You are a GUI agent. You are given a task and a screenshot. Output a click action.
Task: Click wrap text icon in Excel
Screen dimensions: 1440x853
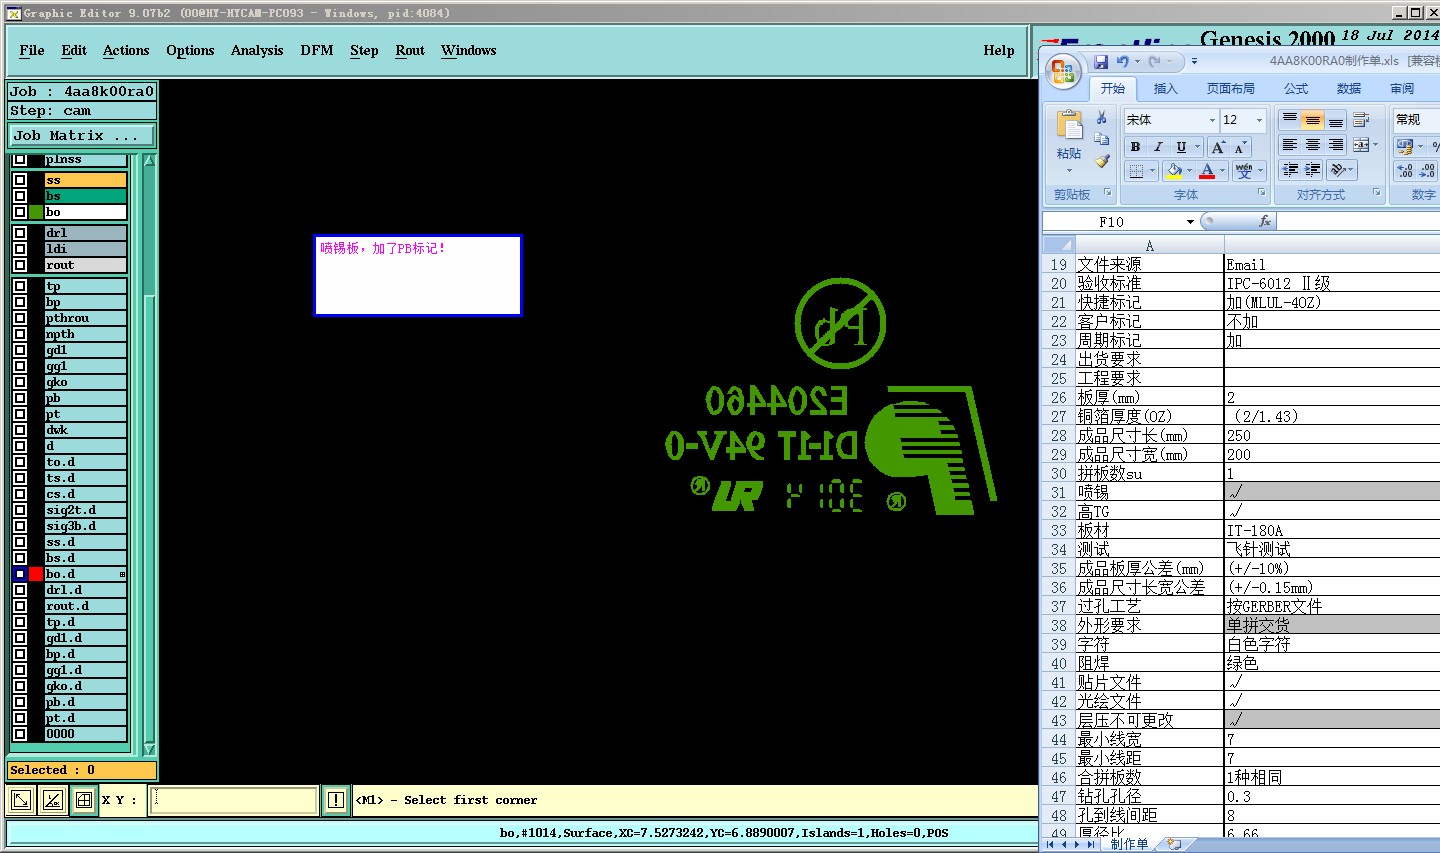[x=1361, y=120]
